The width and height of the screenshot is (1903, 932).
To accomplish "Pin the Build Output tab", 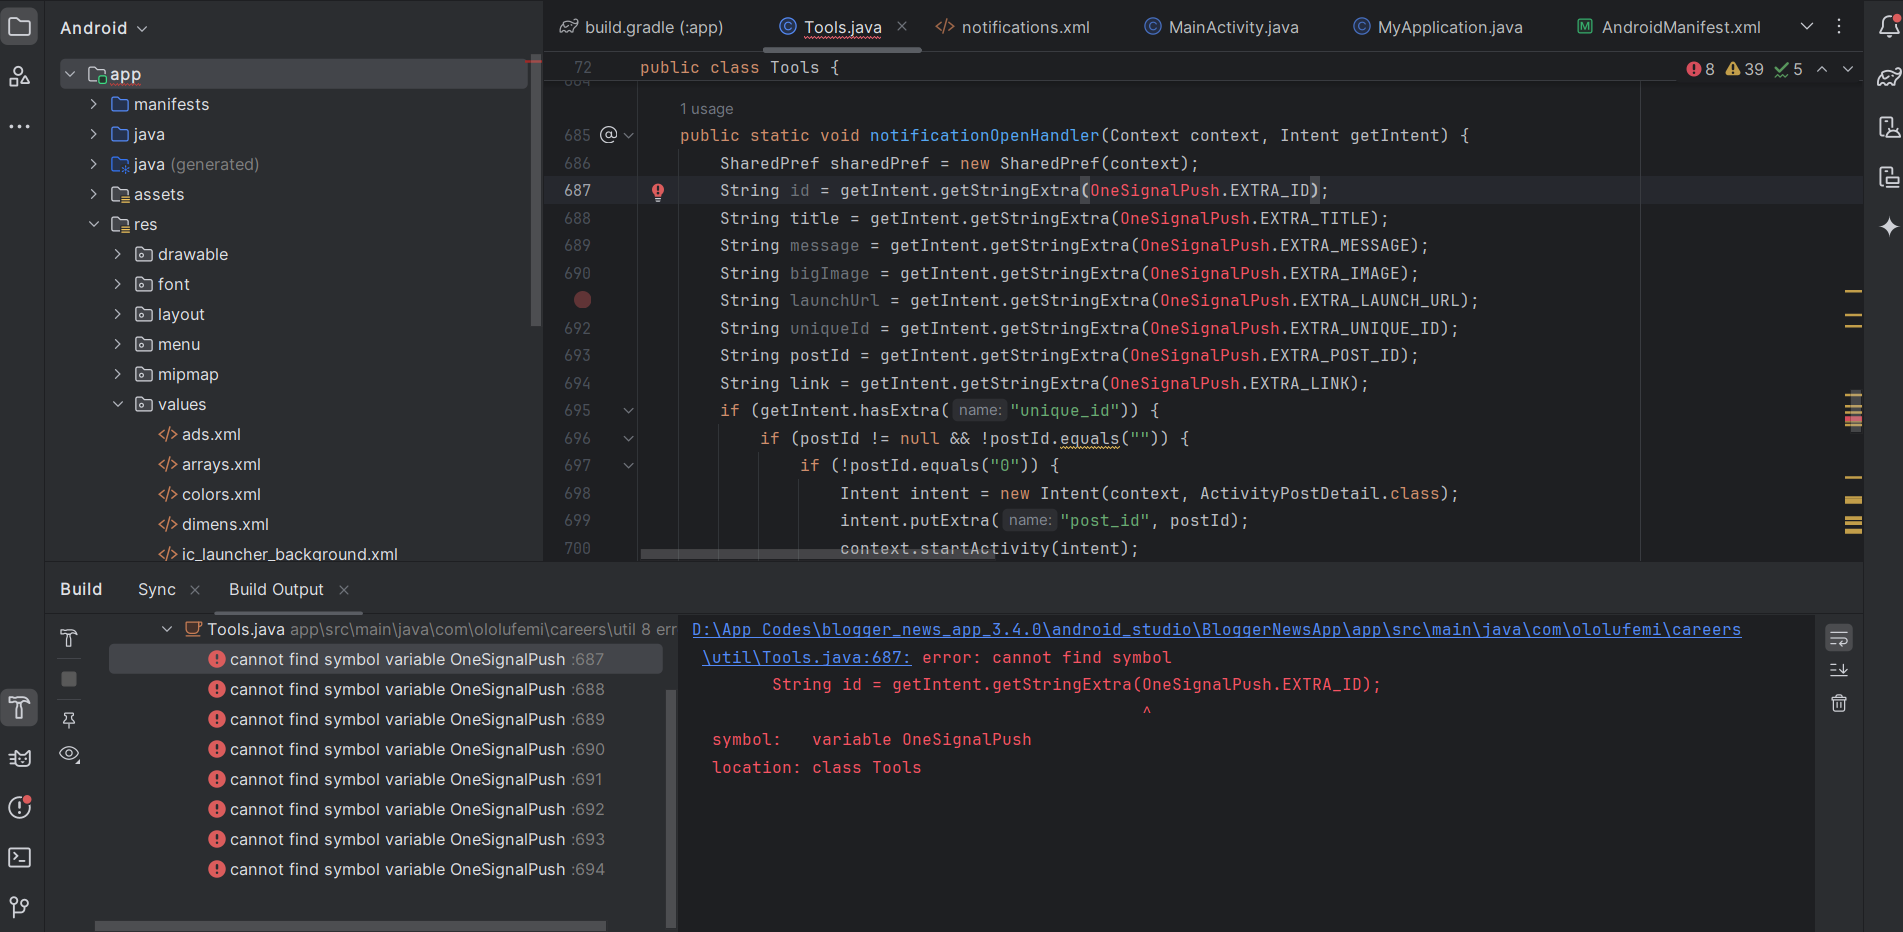I will pos(69,719).
